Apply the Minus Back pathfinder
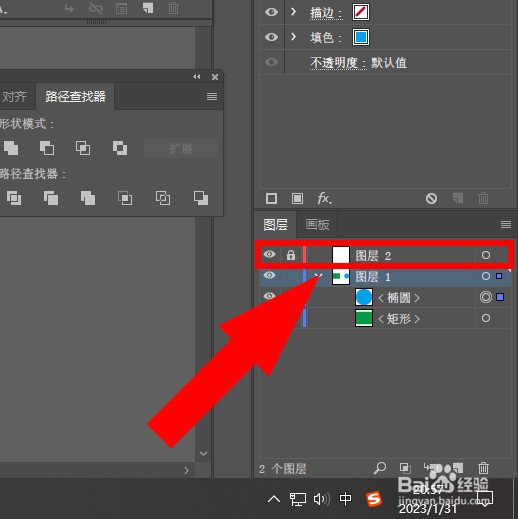Image resolution: width=518 pixels, height=519 pixels. coord(201,198)
